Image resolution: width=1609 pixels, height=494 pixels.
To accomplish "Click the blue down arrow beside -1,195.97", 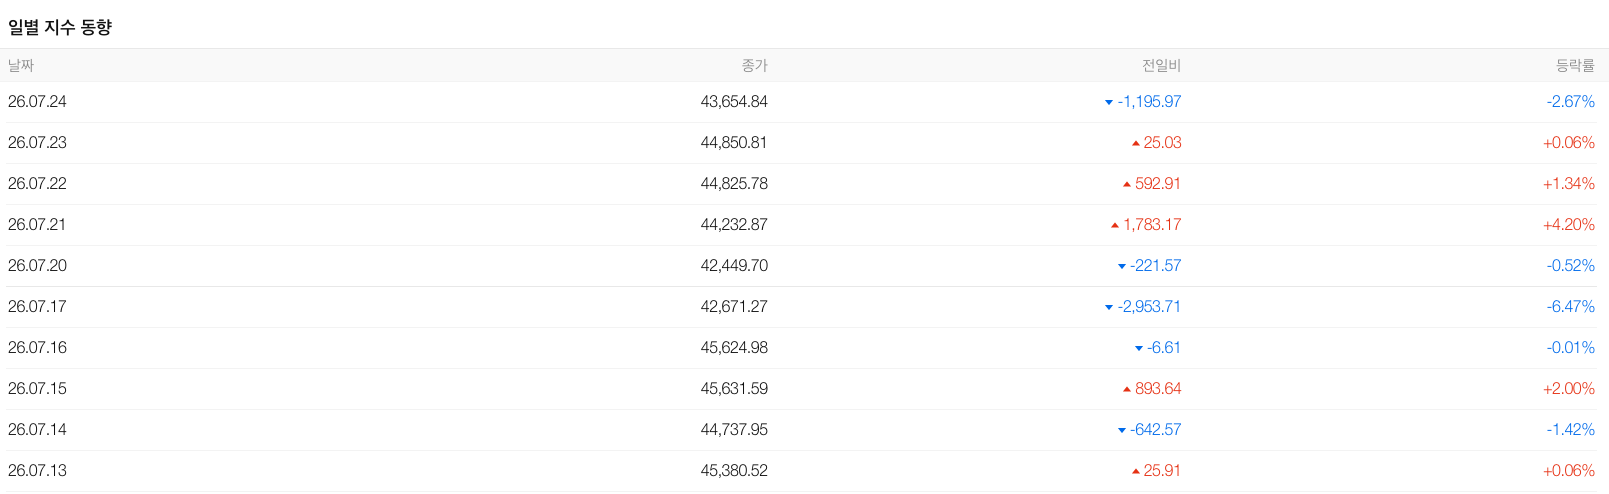I will (x=1108, y=102).
